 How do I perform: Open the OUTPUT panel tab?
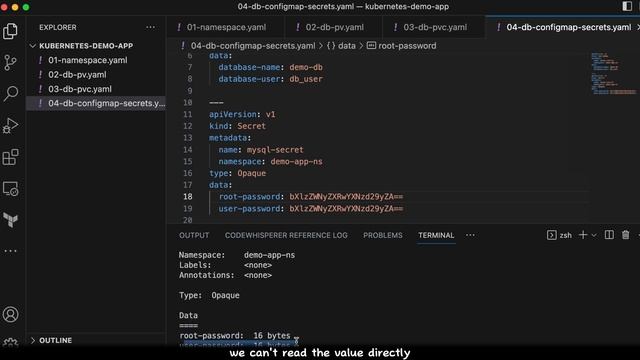[x=194, y=236]
